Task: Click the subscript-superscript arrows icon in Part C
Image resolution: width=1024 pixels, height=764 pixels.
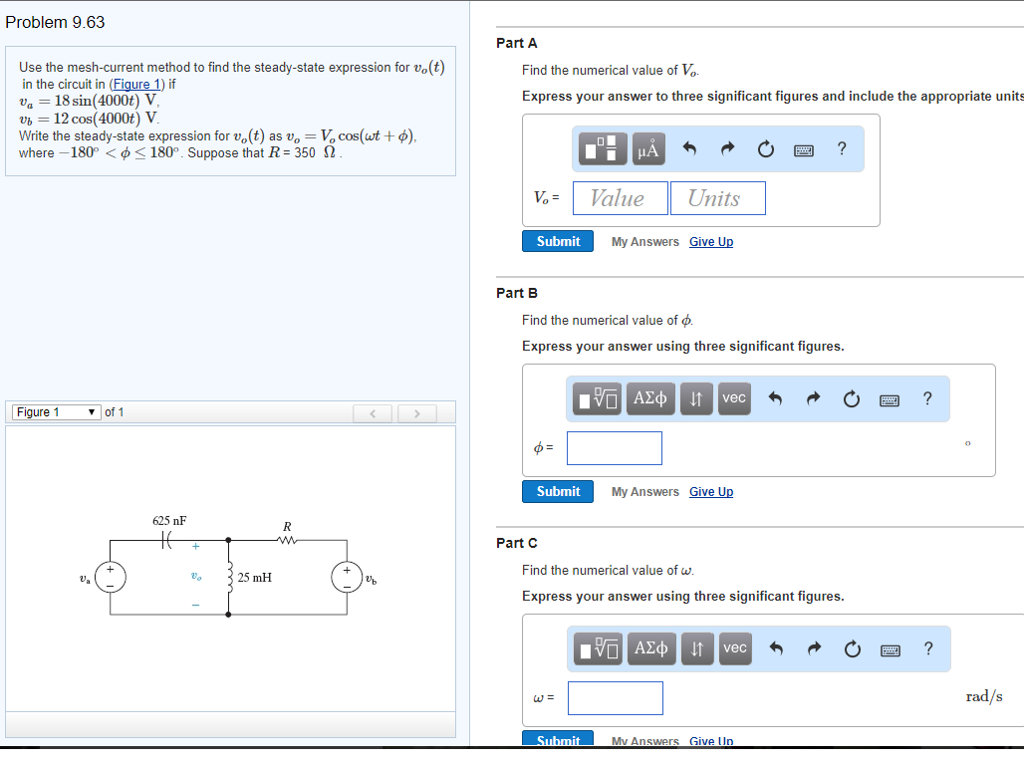Action: click(696, 648)
